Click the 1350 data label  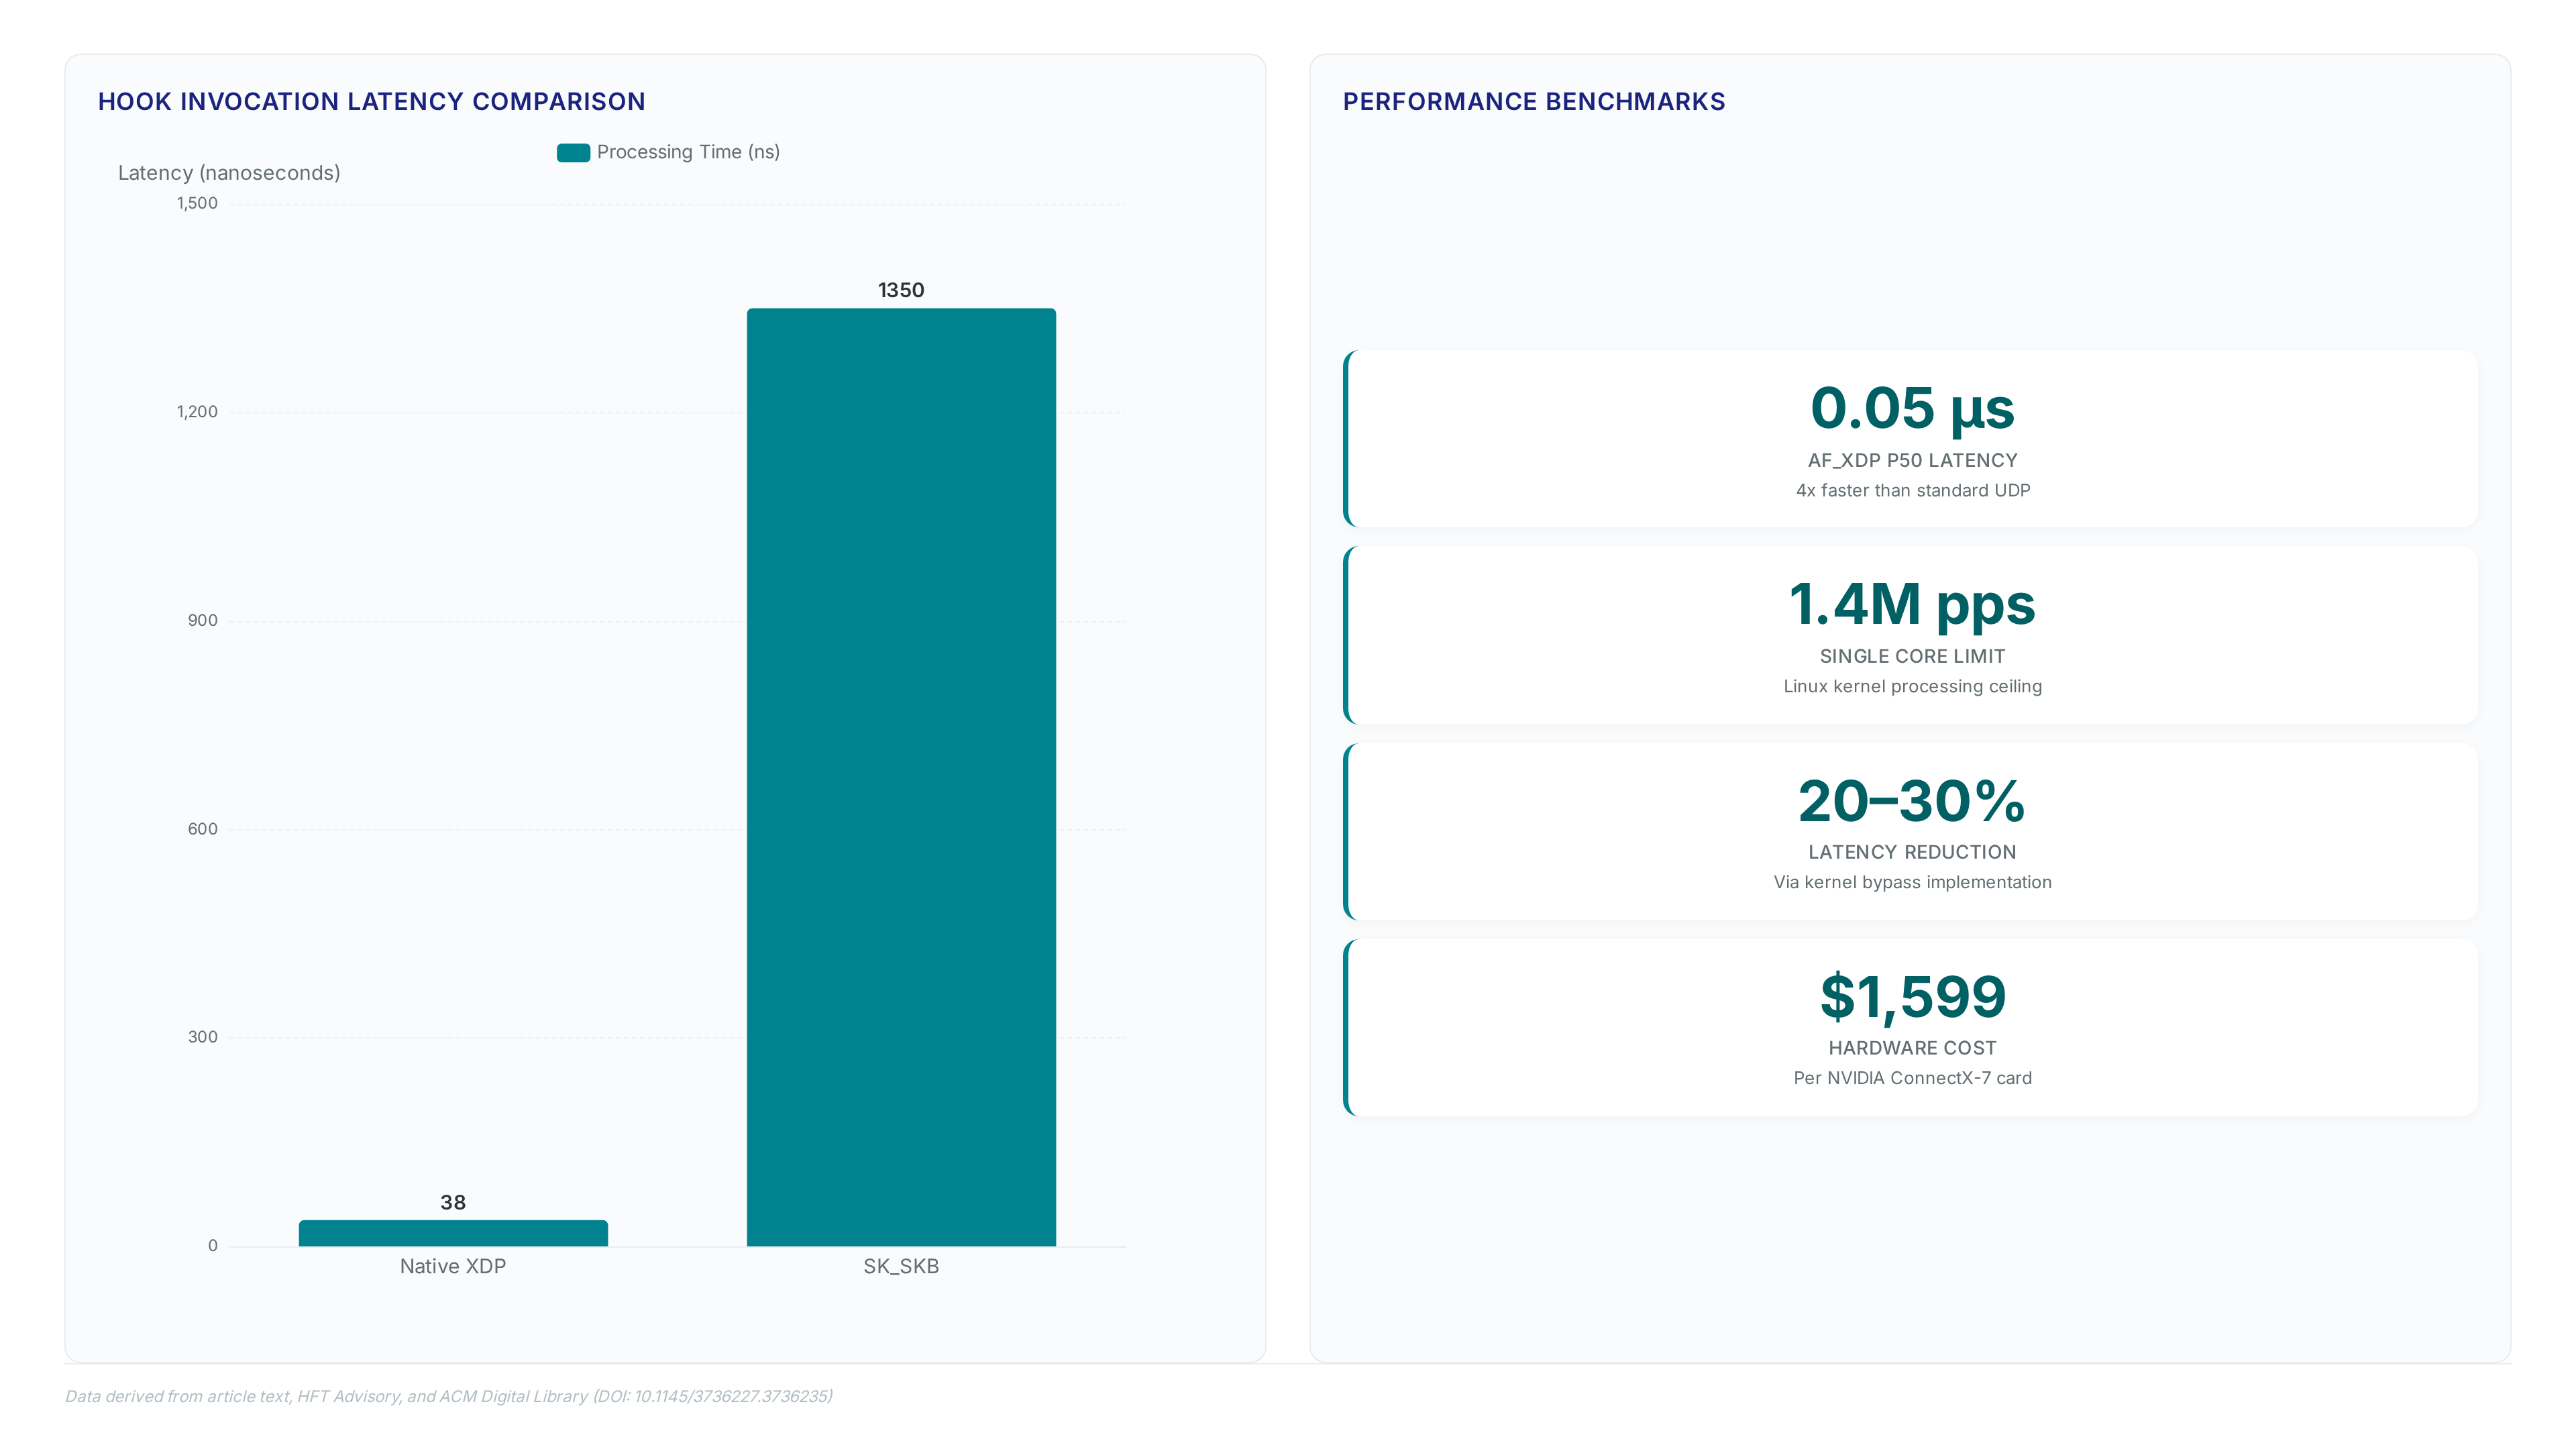tap(901, 290)
